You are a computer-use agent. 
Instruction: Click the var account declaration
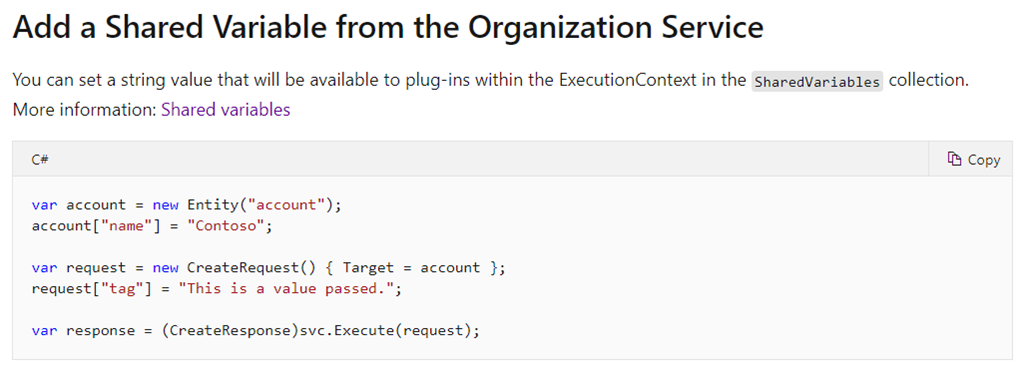(x=78, y=205)
